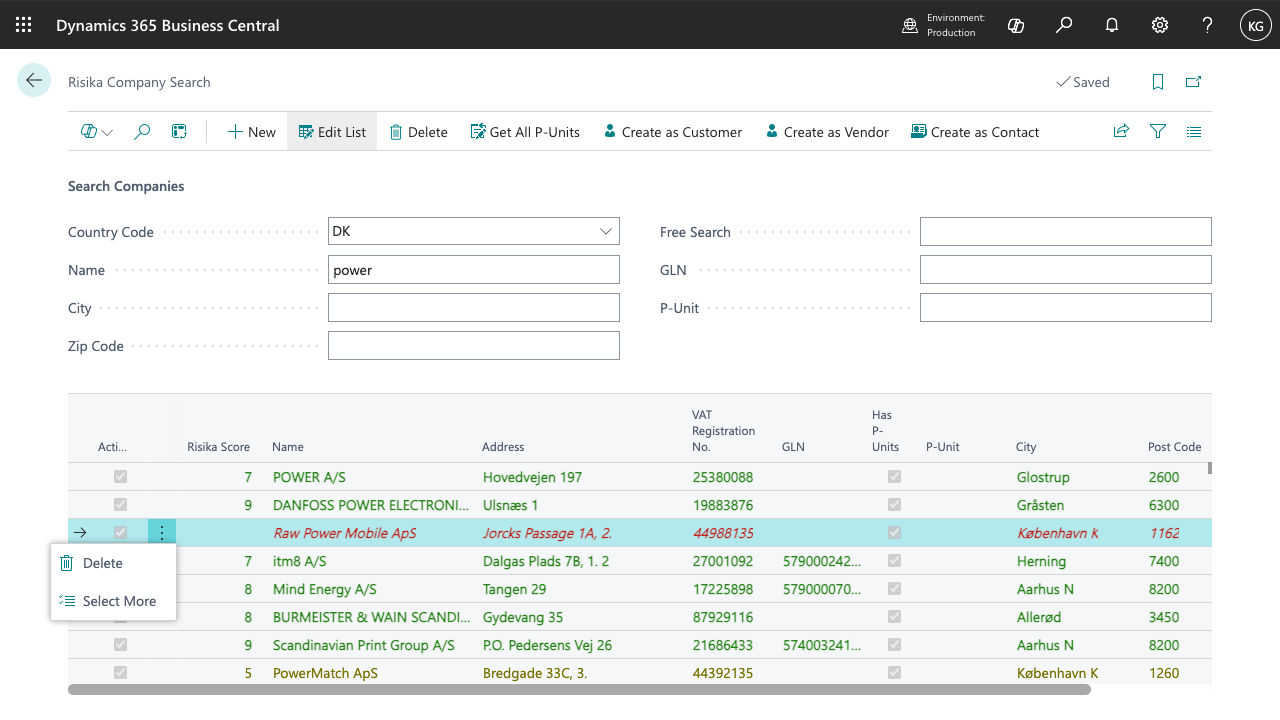Toggle Active checkbox for Raw Power Mobile
Image resolution: width=1280 pixels, height=720 pixels.
[120, 533]
